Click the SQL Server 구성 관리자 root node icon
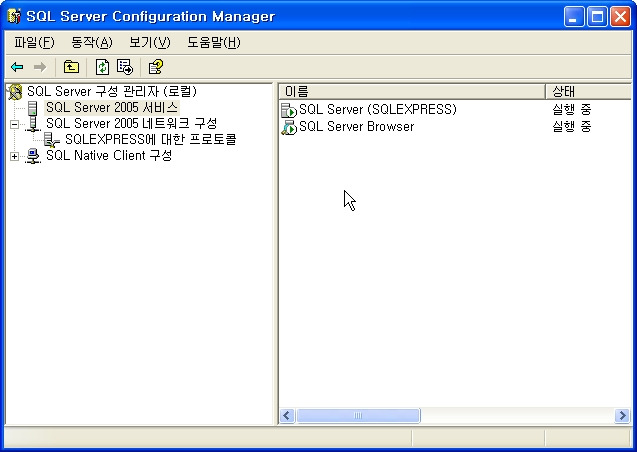Screen dimensions: 637x452 pyautogui.click(x=15, y=92)
